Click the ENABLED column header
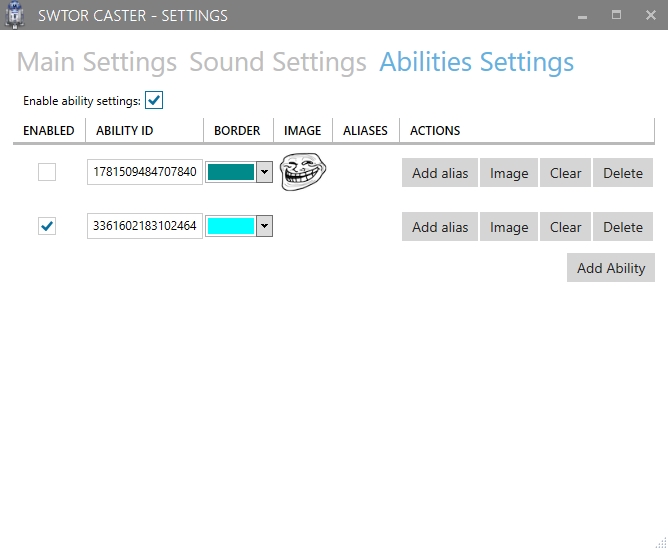The image size is (668, 550). tap(49, 130)
